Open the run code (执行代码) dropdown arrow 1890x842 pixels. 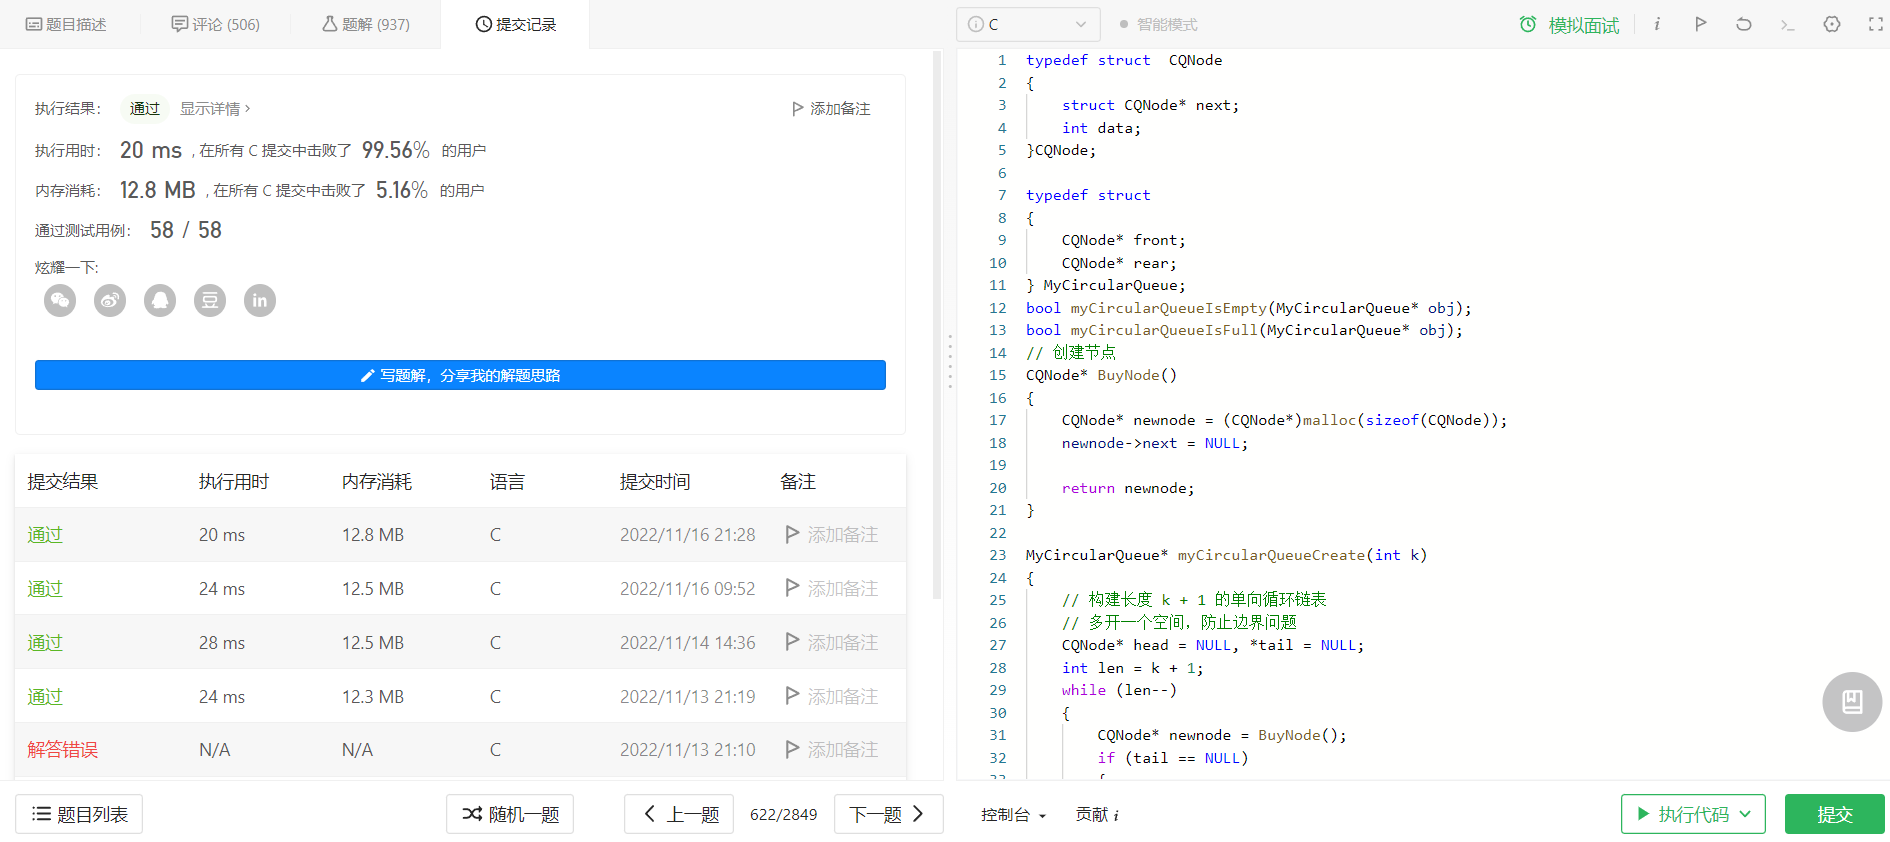click(1745, 814)
